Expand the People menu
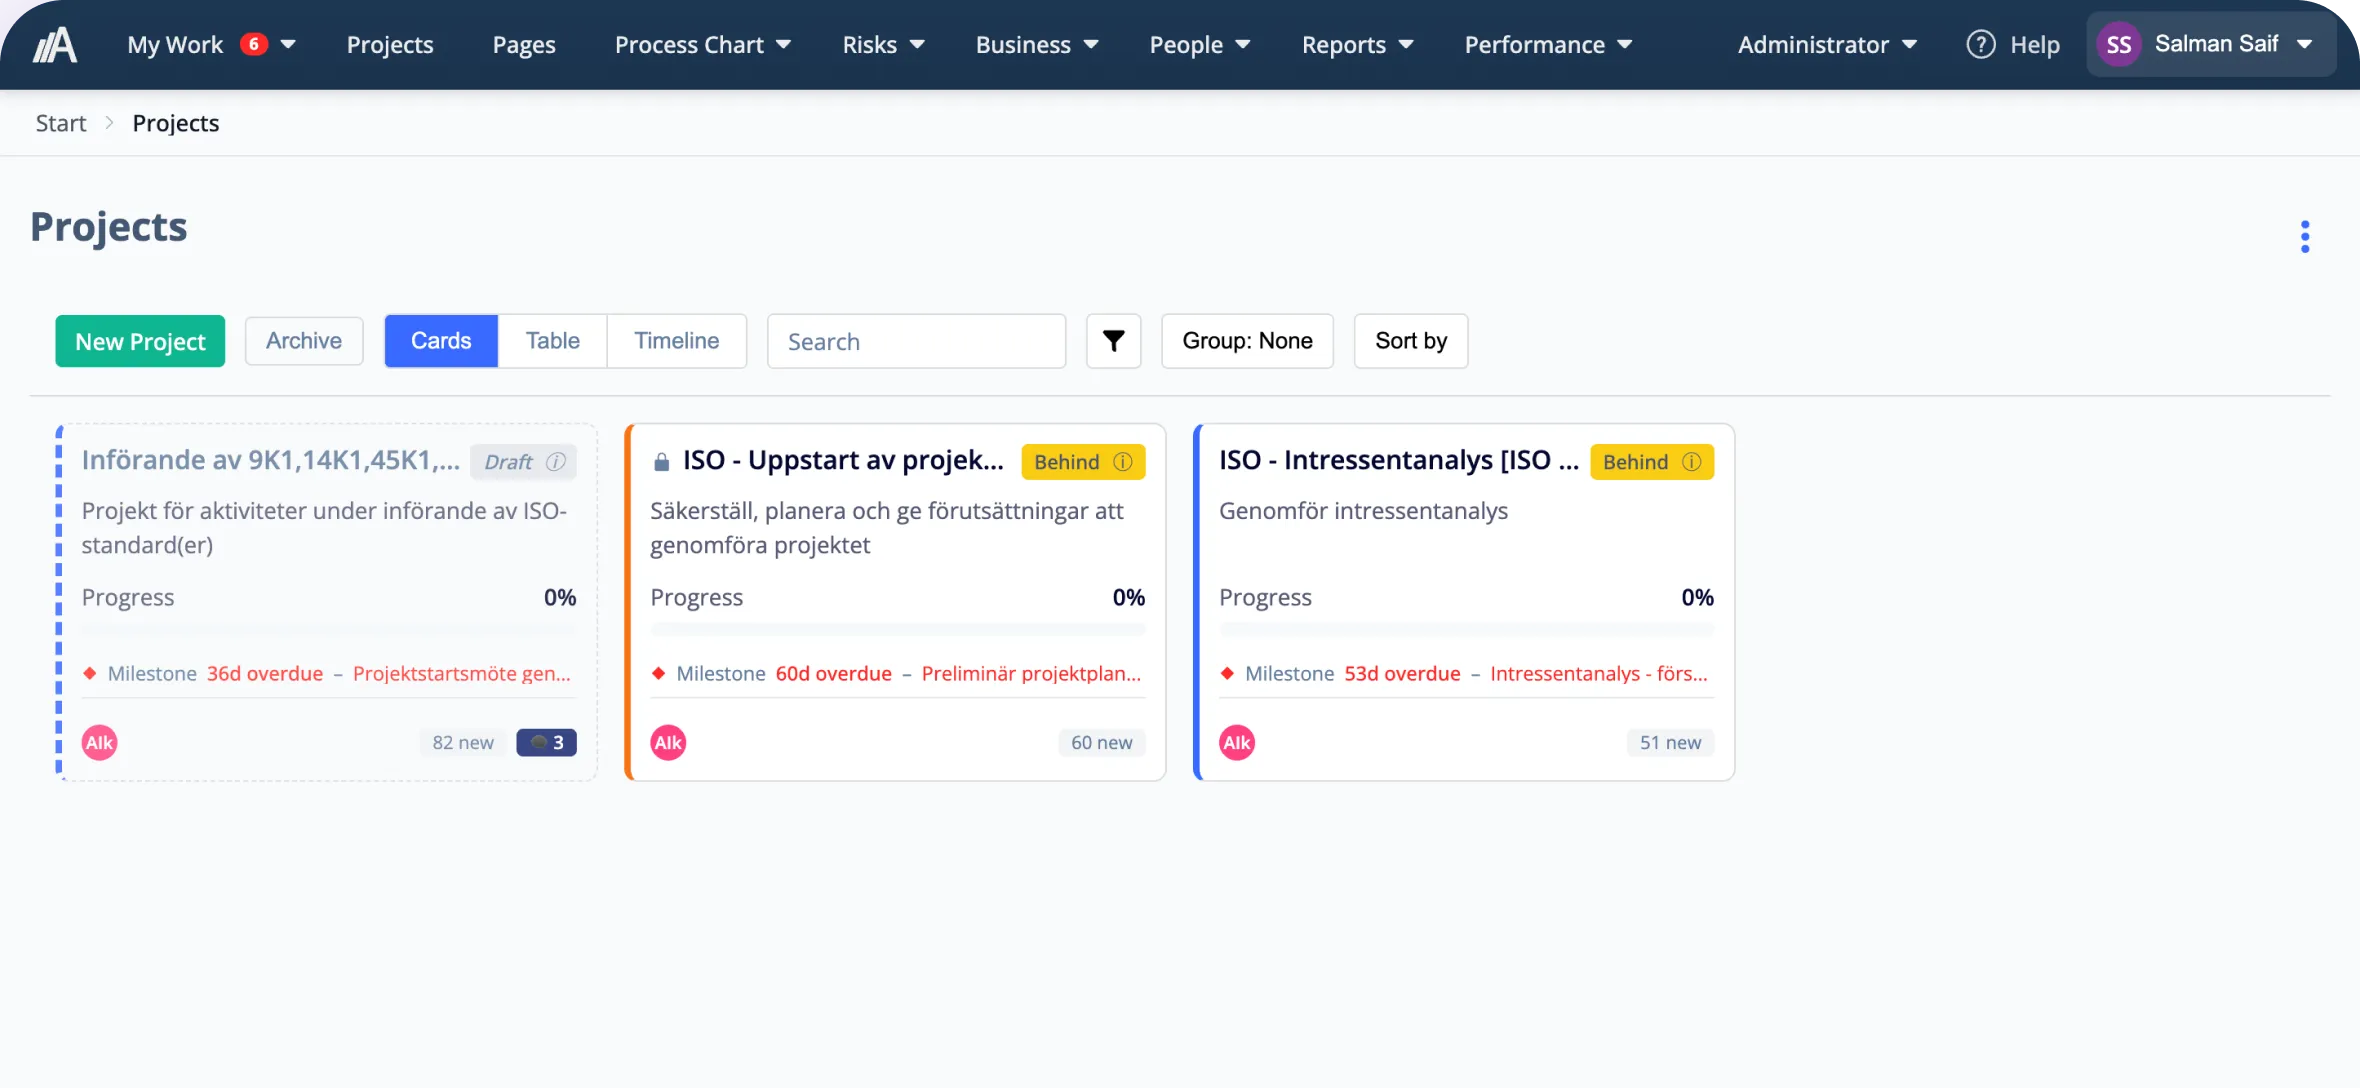Image resolution: width=2360 pixels, height=1088 pixels. (1200, 45)
